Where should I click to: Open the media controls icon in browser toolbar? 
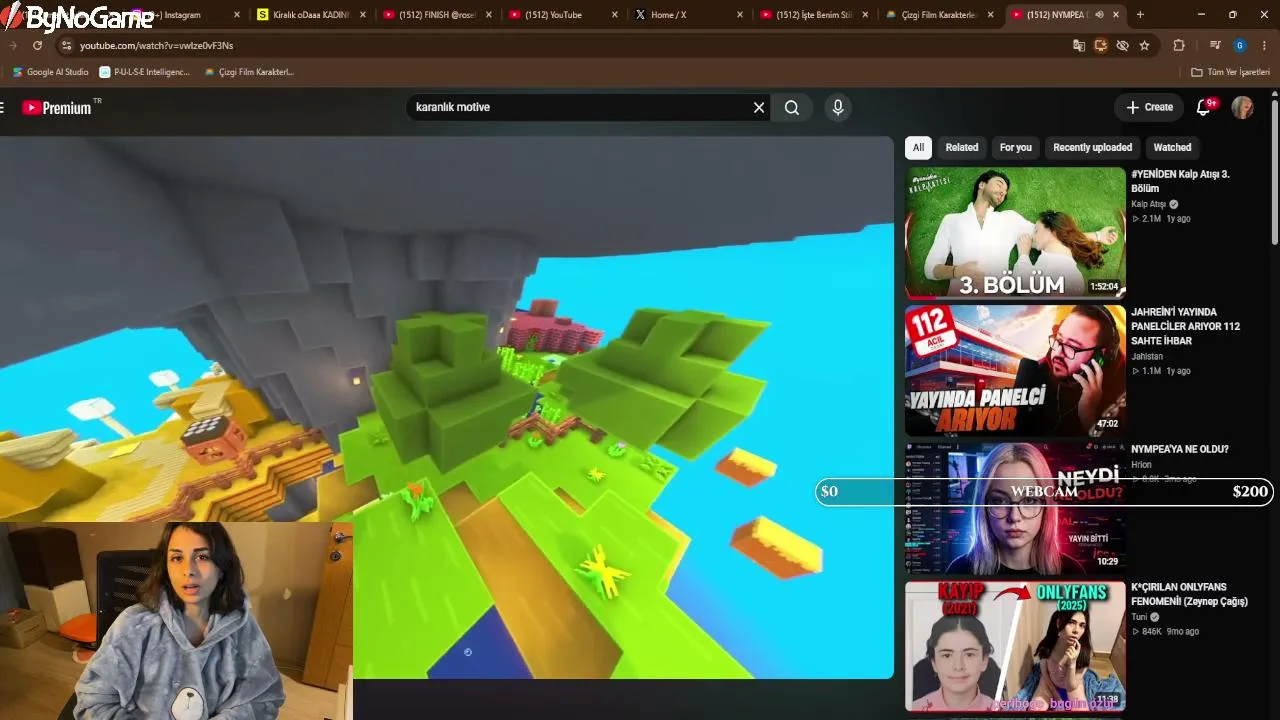(x=1215, y=45)
